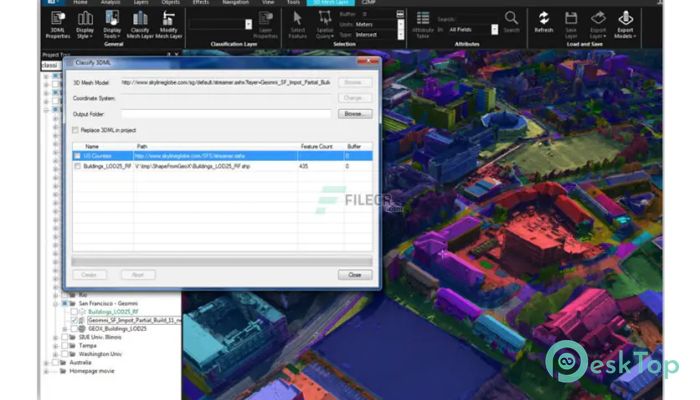The image size is (700, 400).
Task: Open the Display Style tool
Action: click(x=85, y=25)
